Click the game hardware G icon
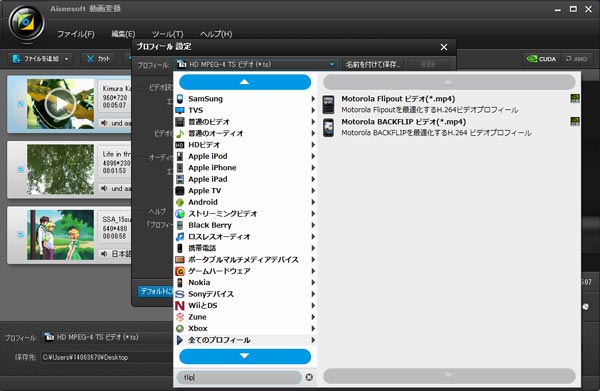 tap(180, 271)
